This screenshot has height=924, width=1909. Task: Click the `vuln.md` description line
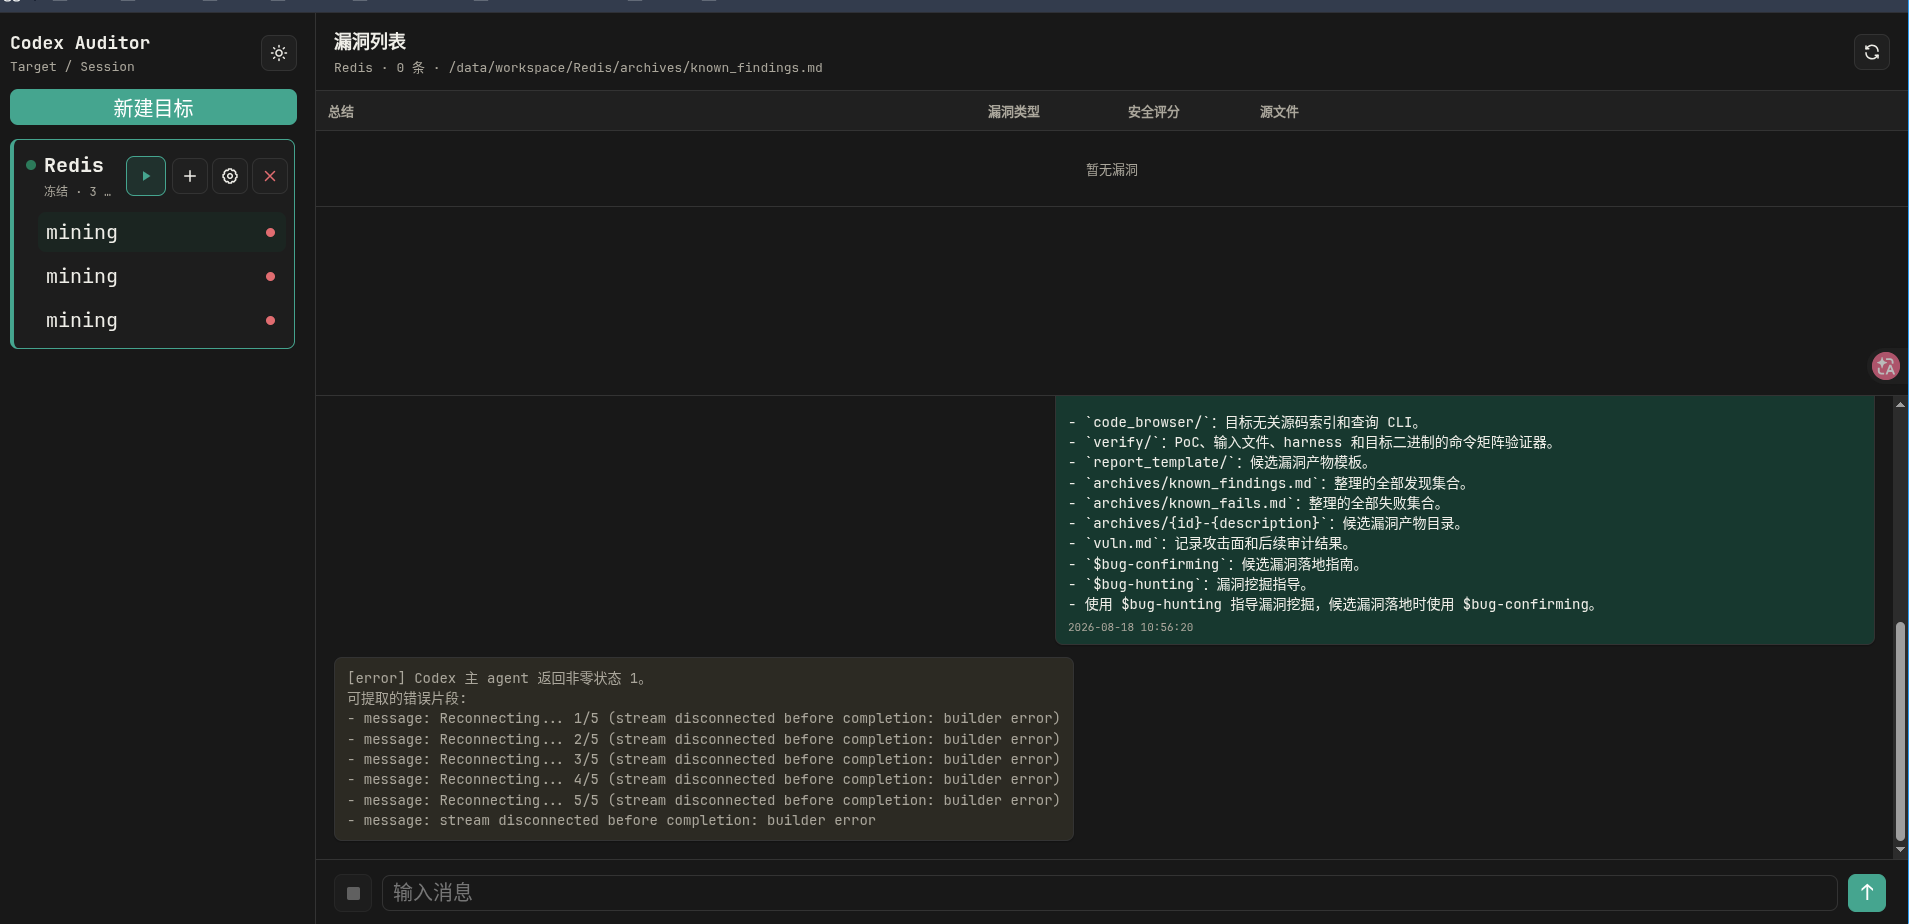1211,544
